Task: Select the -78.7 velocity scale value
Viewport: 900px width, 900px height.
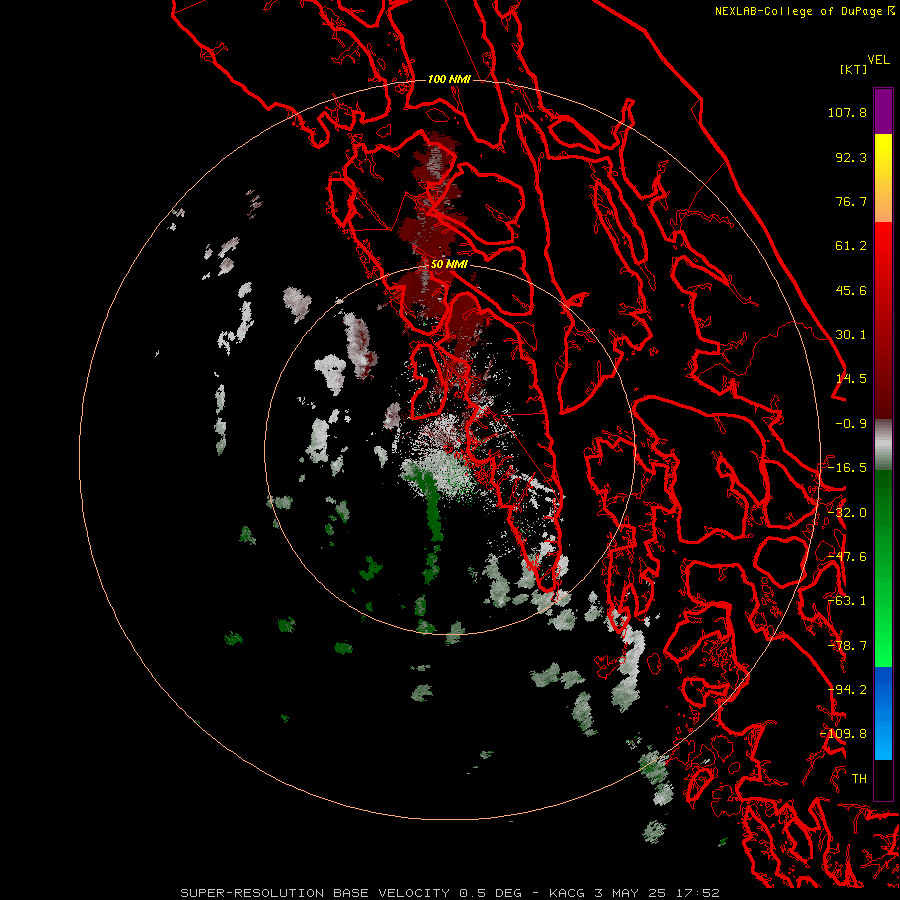Action: tap(847, 646)
